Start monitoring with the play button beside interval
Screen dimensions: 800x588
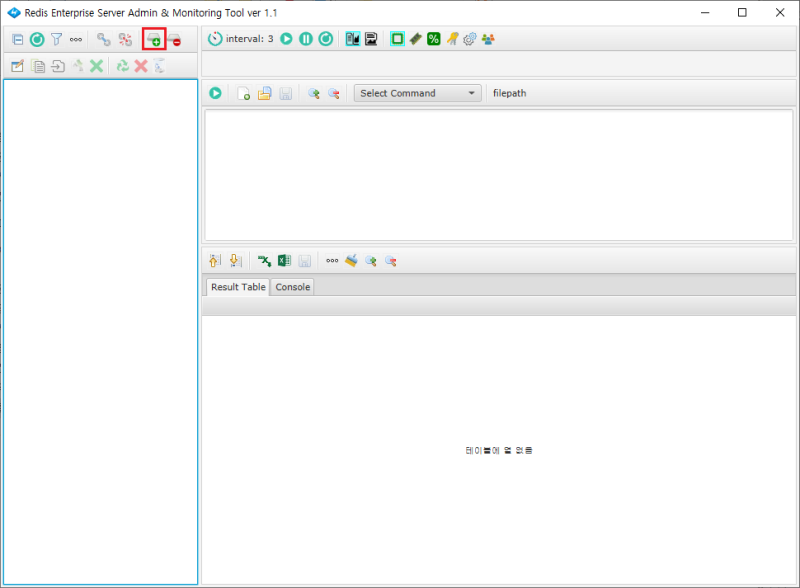tap(286, 39)
